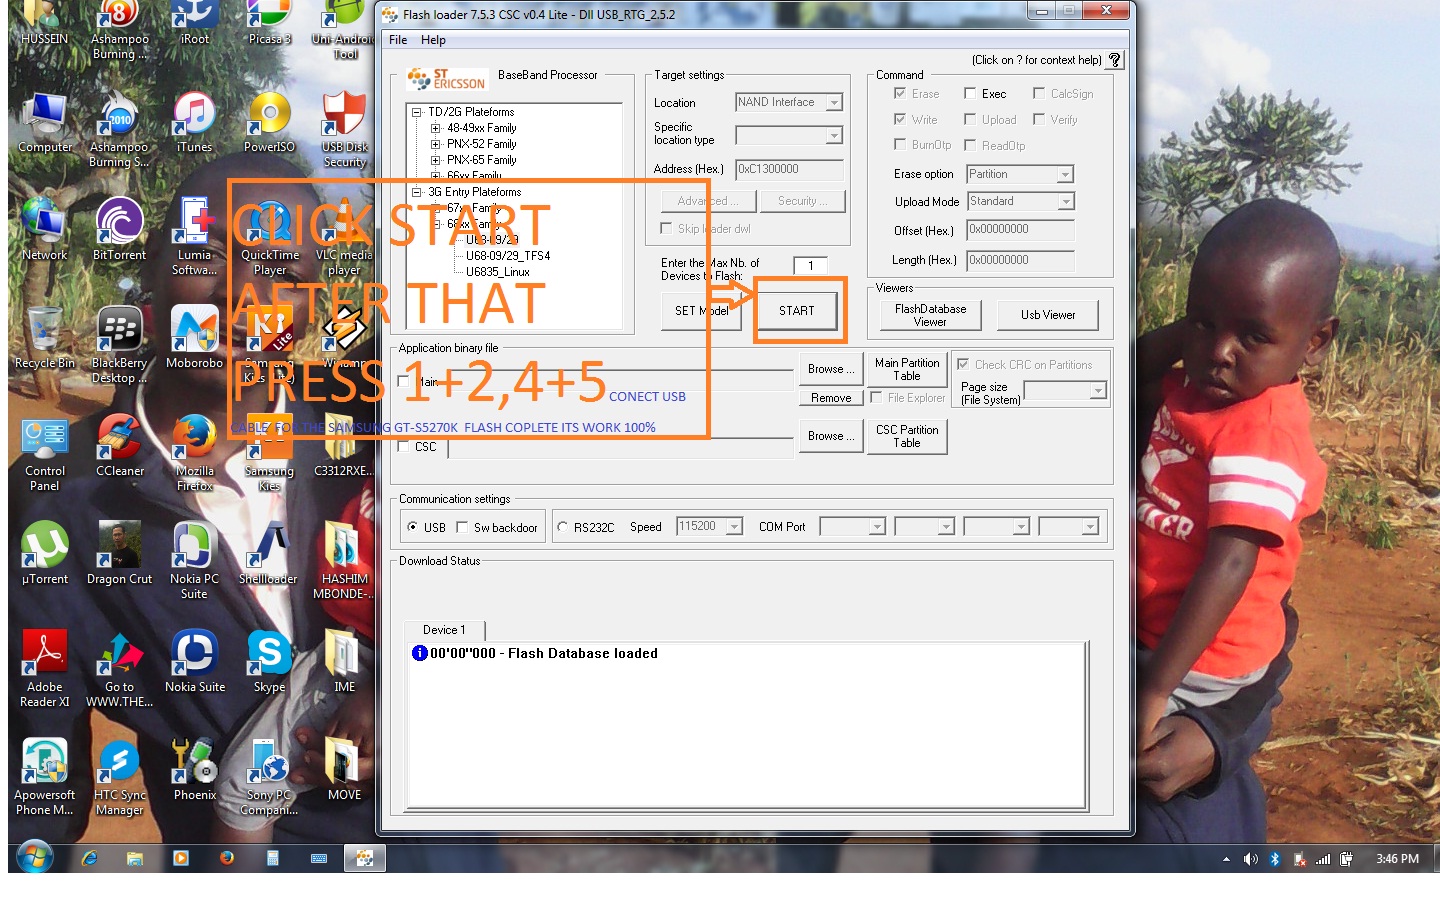This screenshot has width=1440, height=900.
Task: Open the Windows Start orb
Action: pyautogui.click(x=34, y=857)
